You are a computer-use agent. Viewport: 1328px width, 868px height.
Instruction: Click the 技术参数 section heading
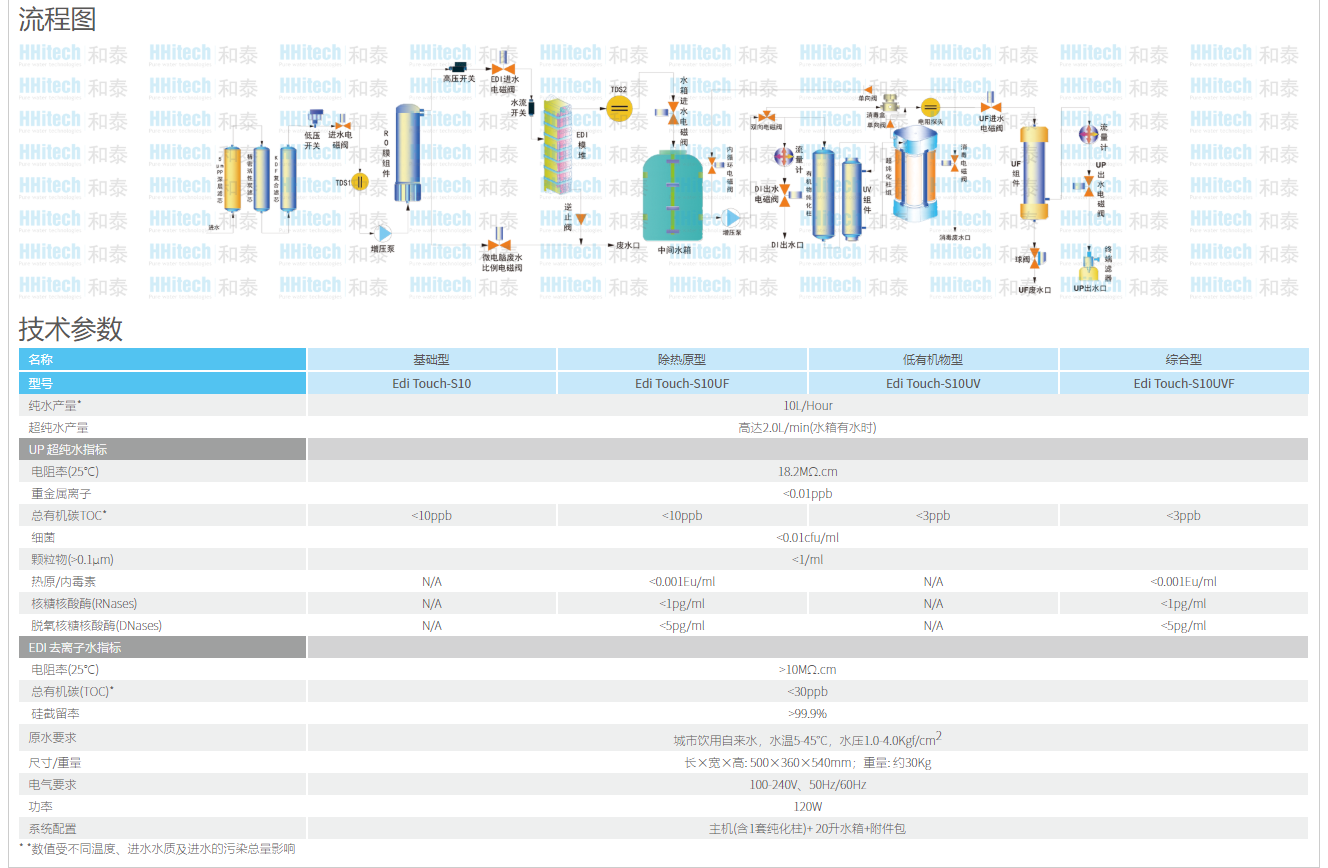[70, 328]
